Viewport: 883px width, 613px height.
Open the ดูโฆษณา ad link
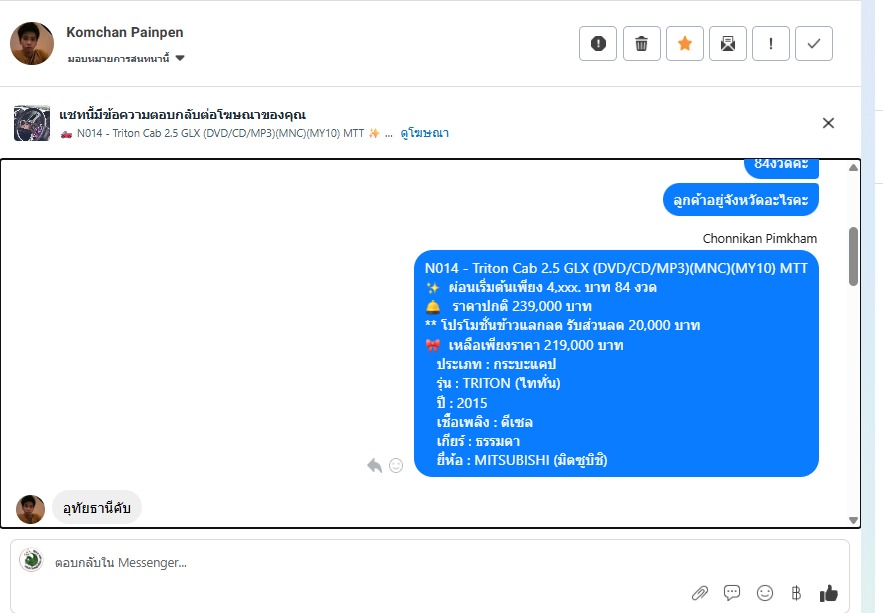pos(425,133)
